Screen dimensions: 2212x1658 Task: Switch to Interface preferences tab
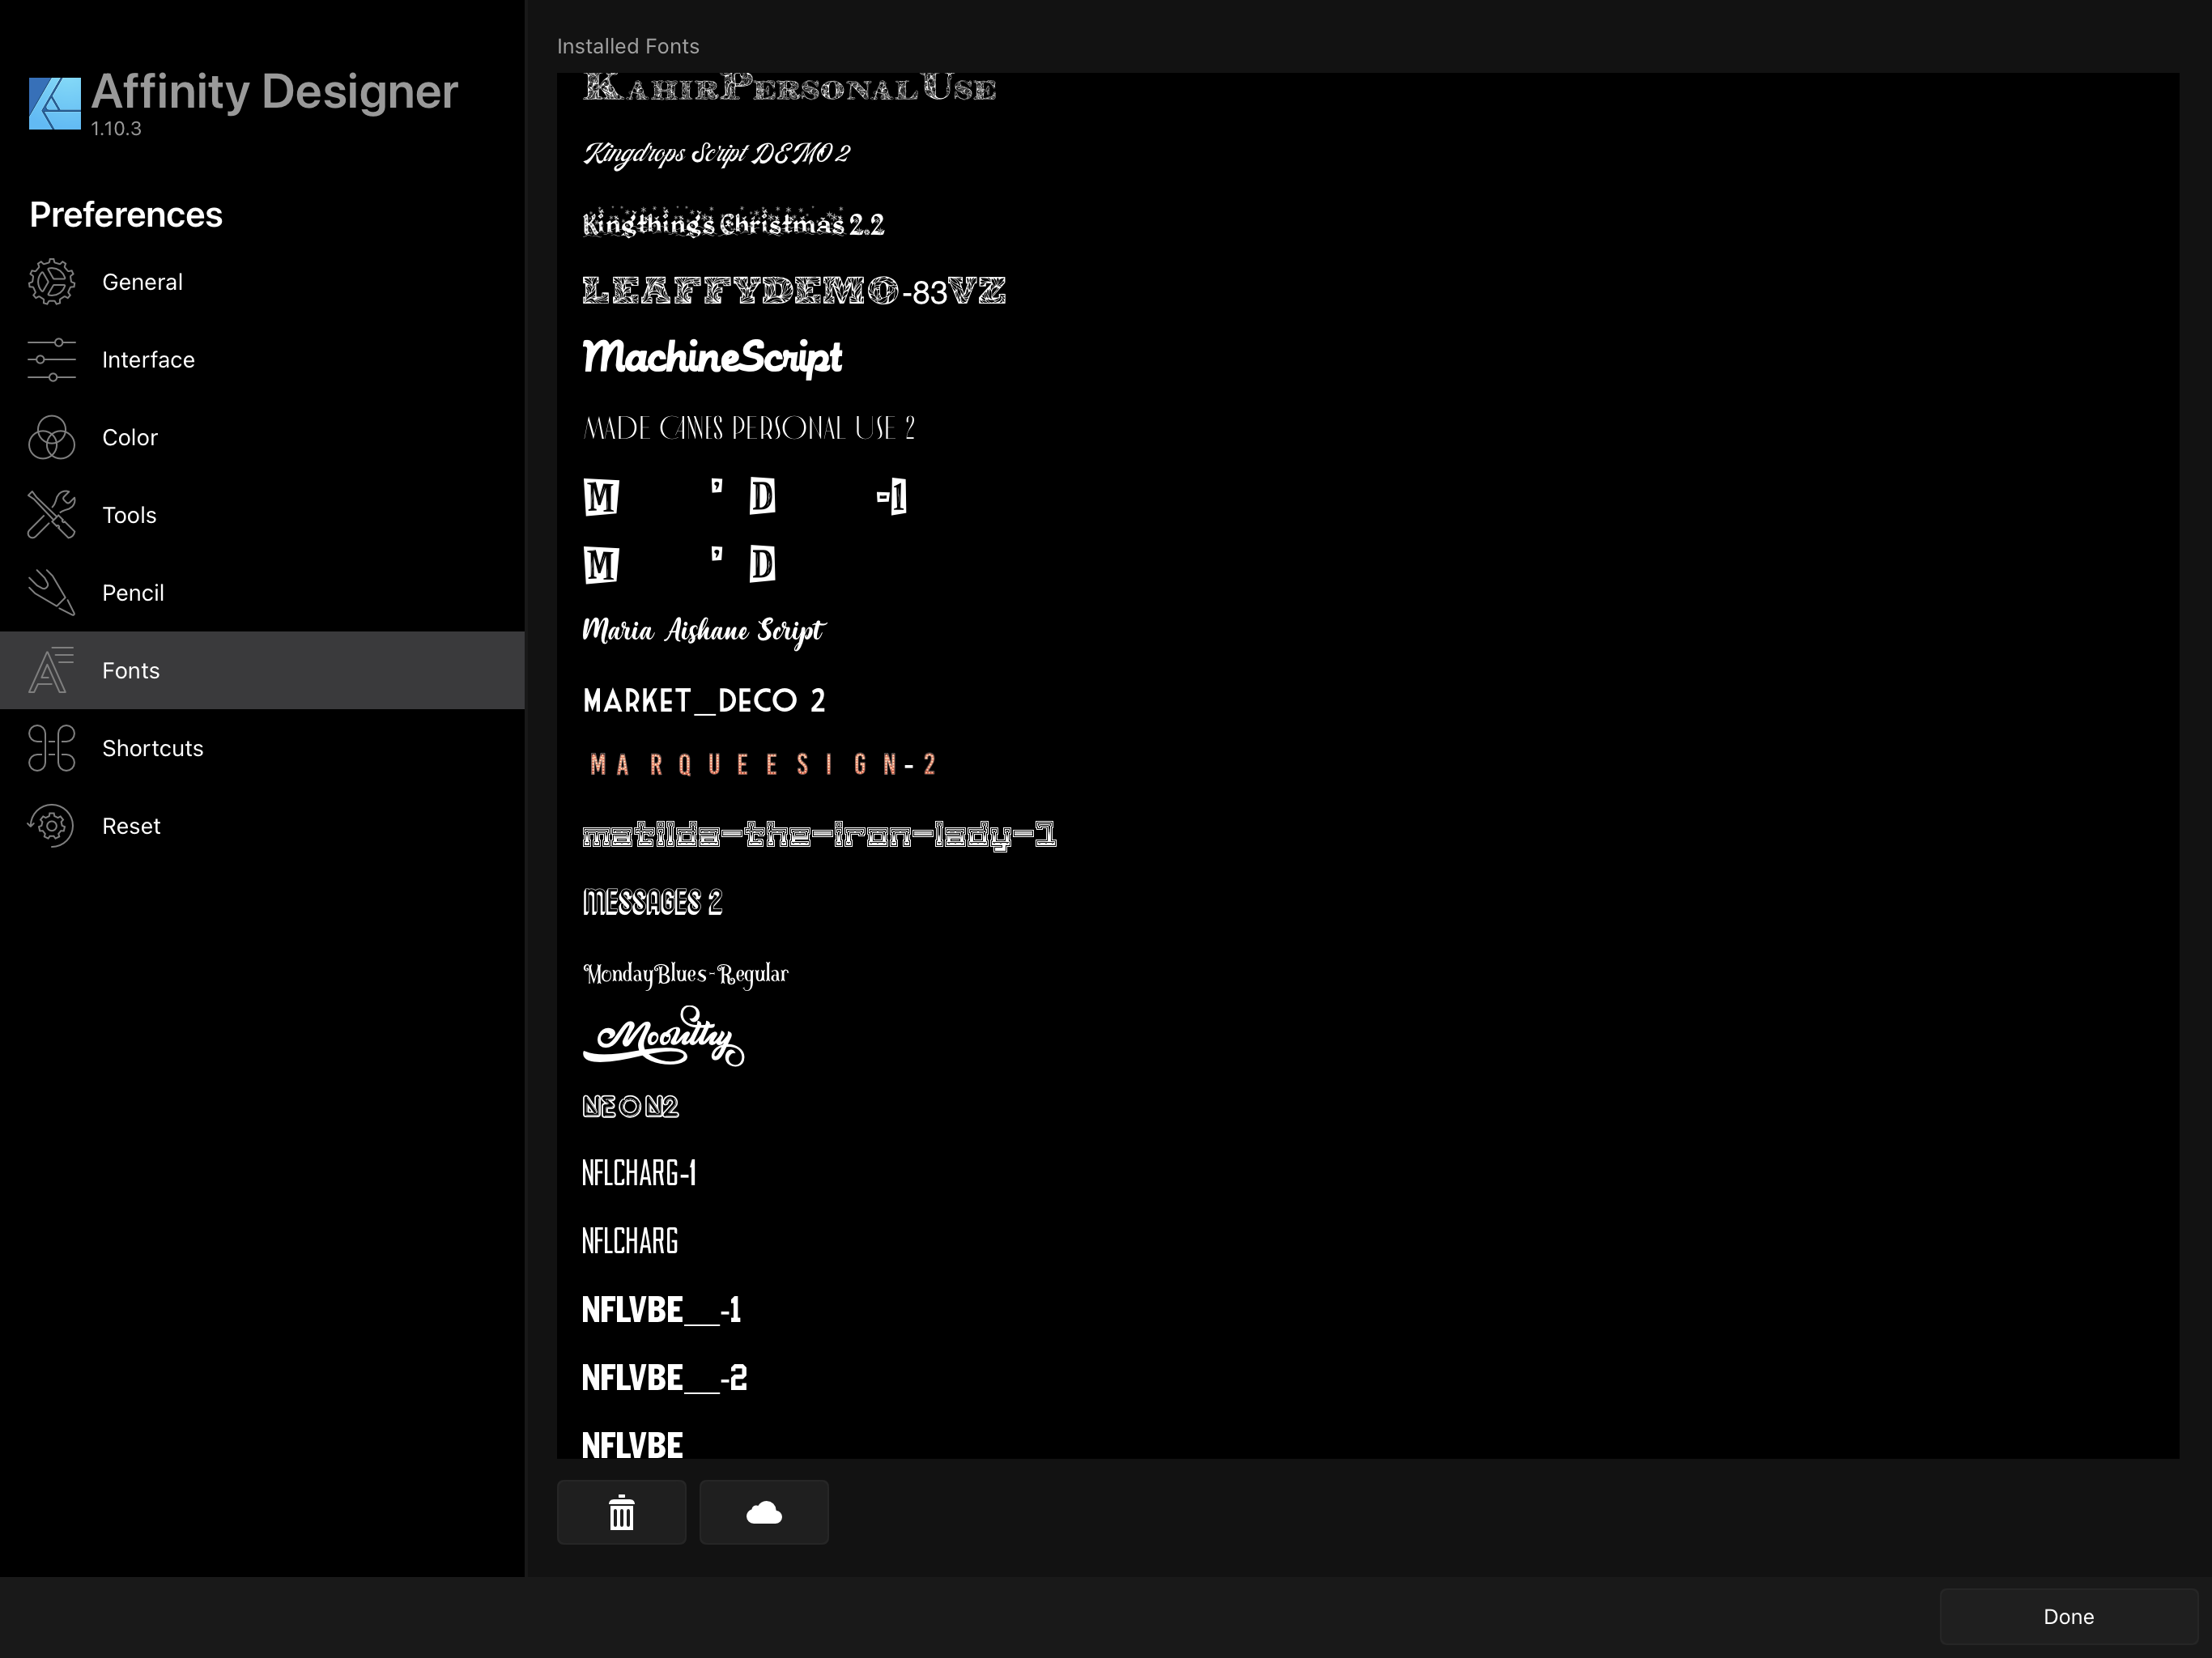262,360
